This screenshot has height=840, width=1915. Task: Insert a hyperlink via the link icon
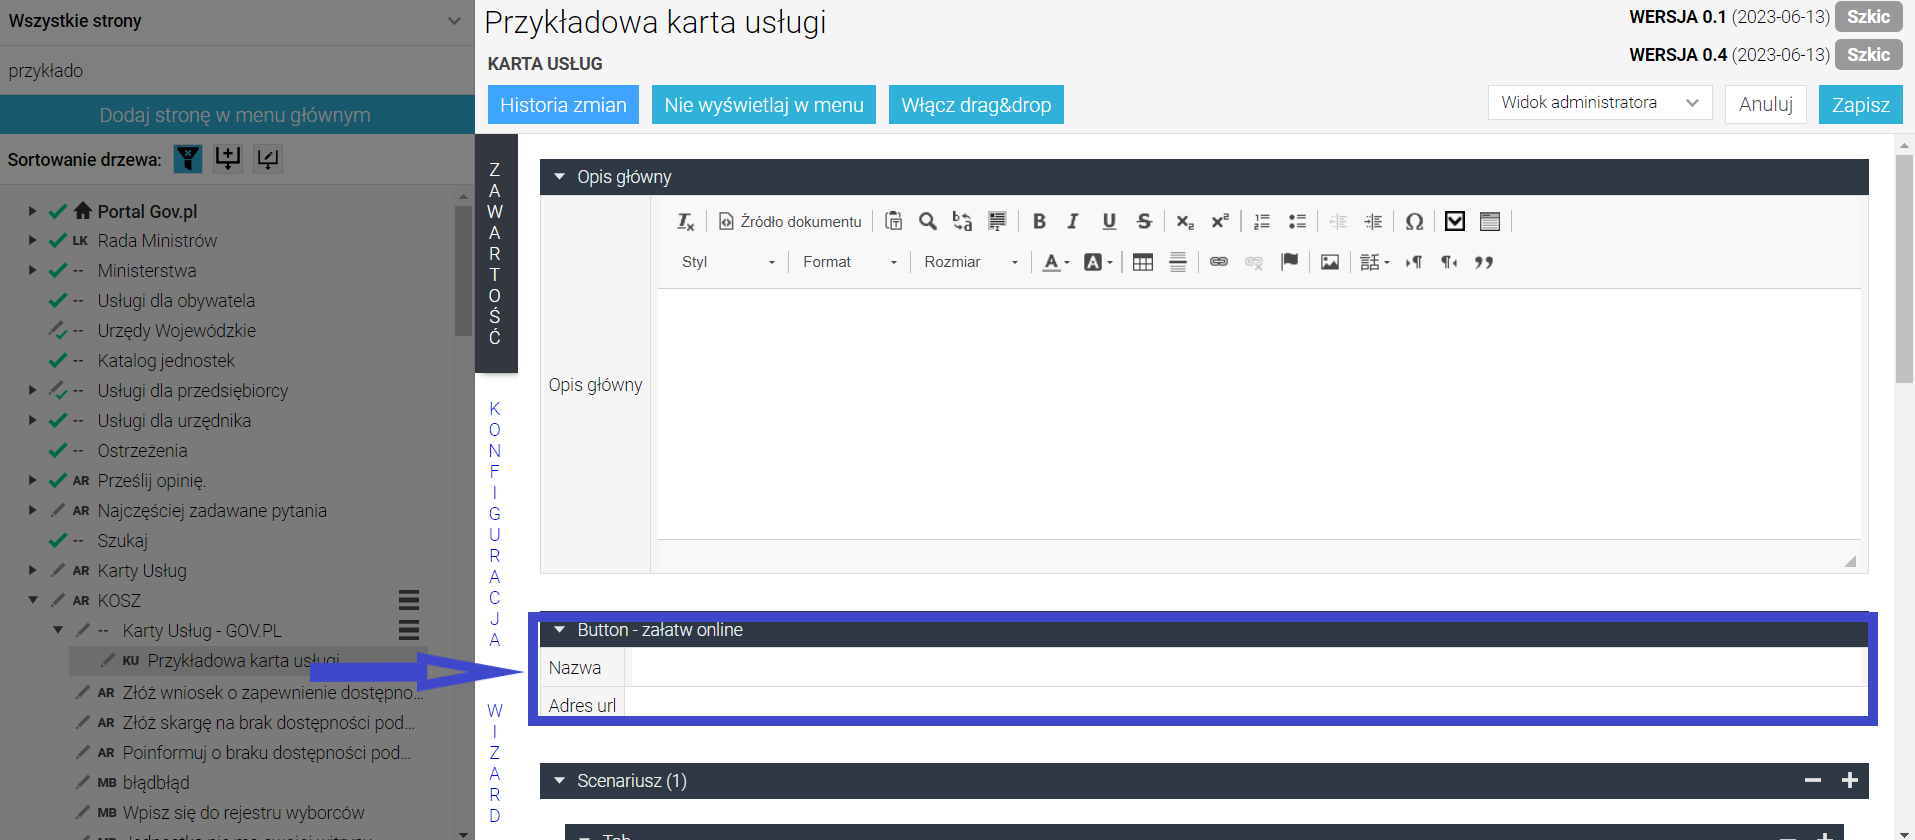click(x=1218, y=262)
